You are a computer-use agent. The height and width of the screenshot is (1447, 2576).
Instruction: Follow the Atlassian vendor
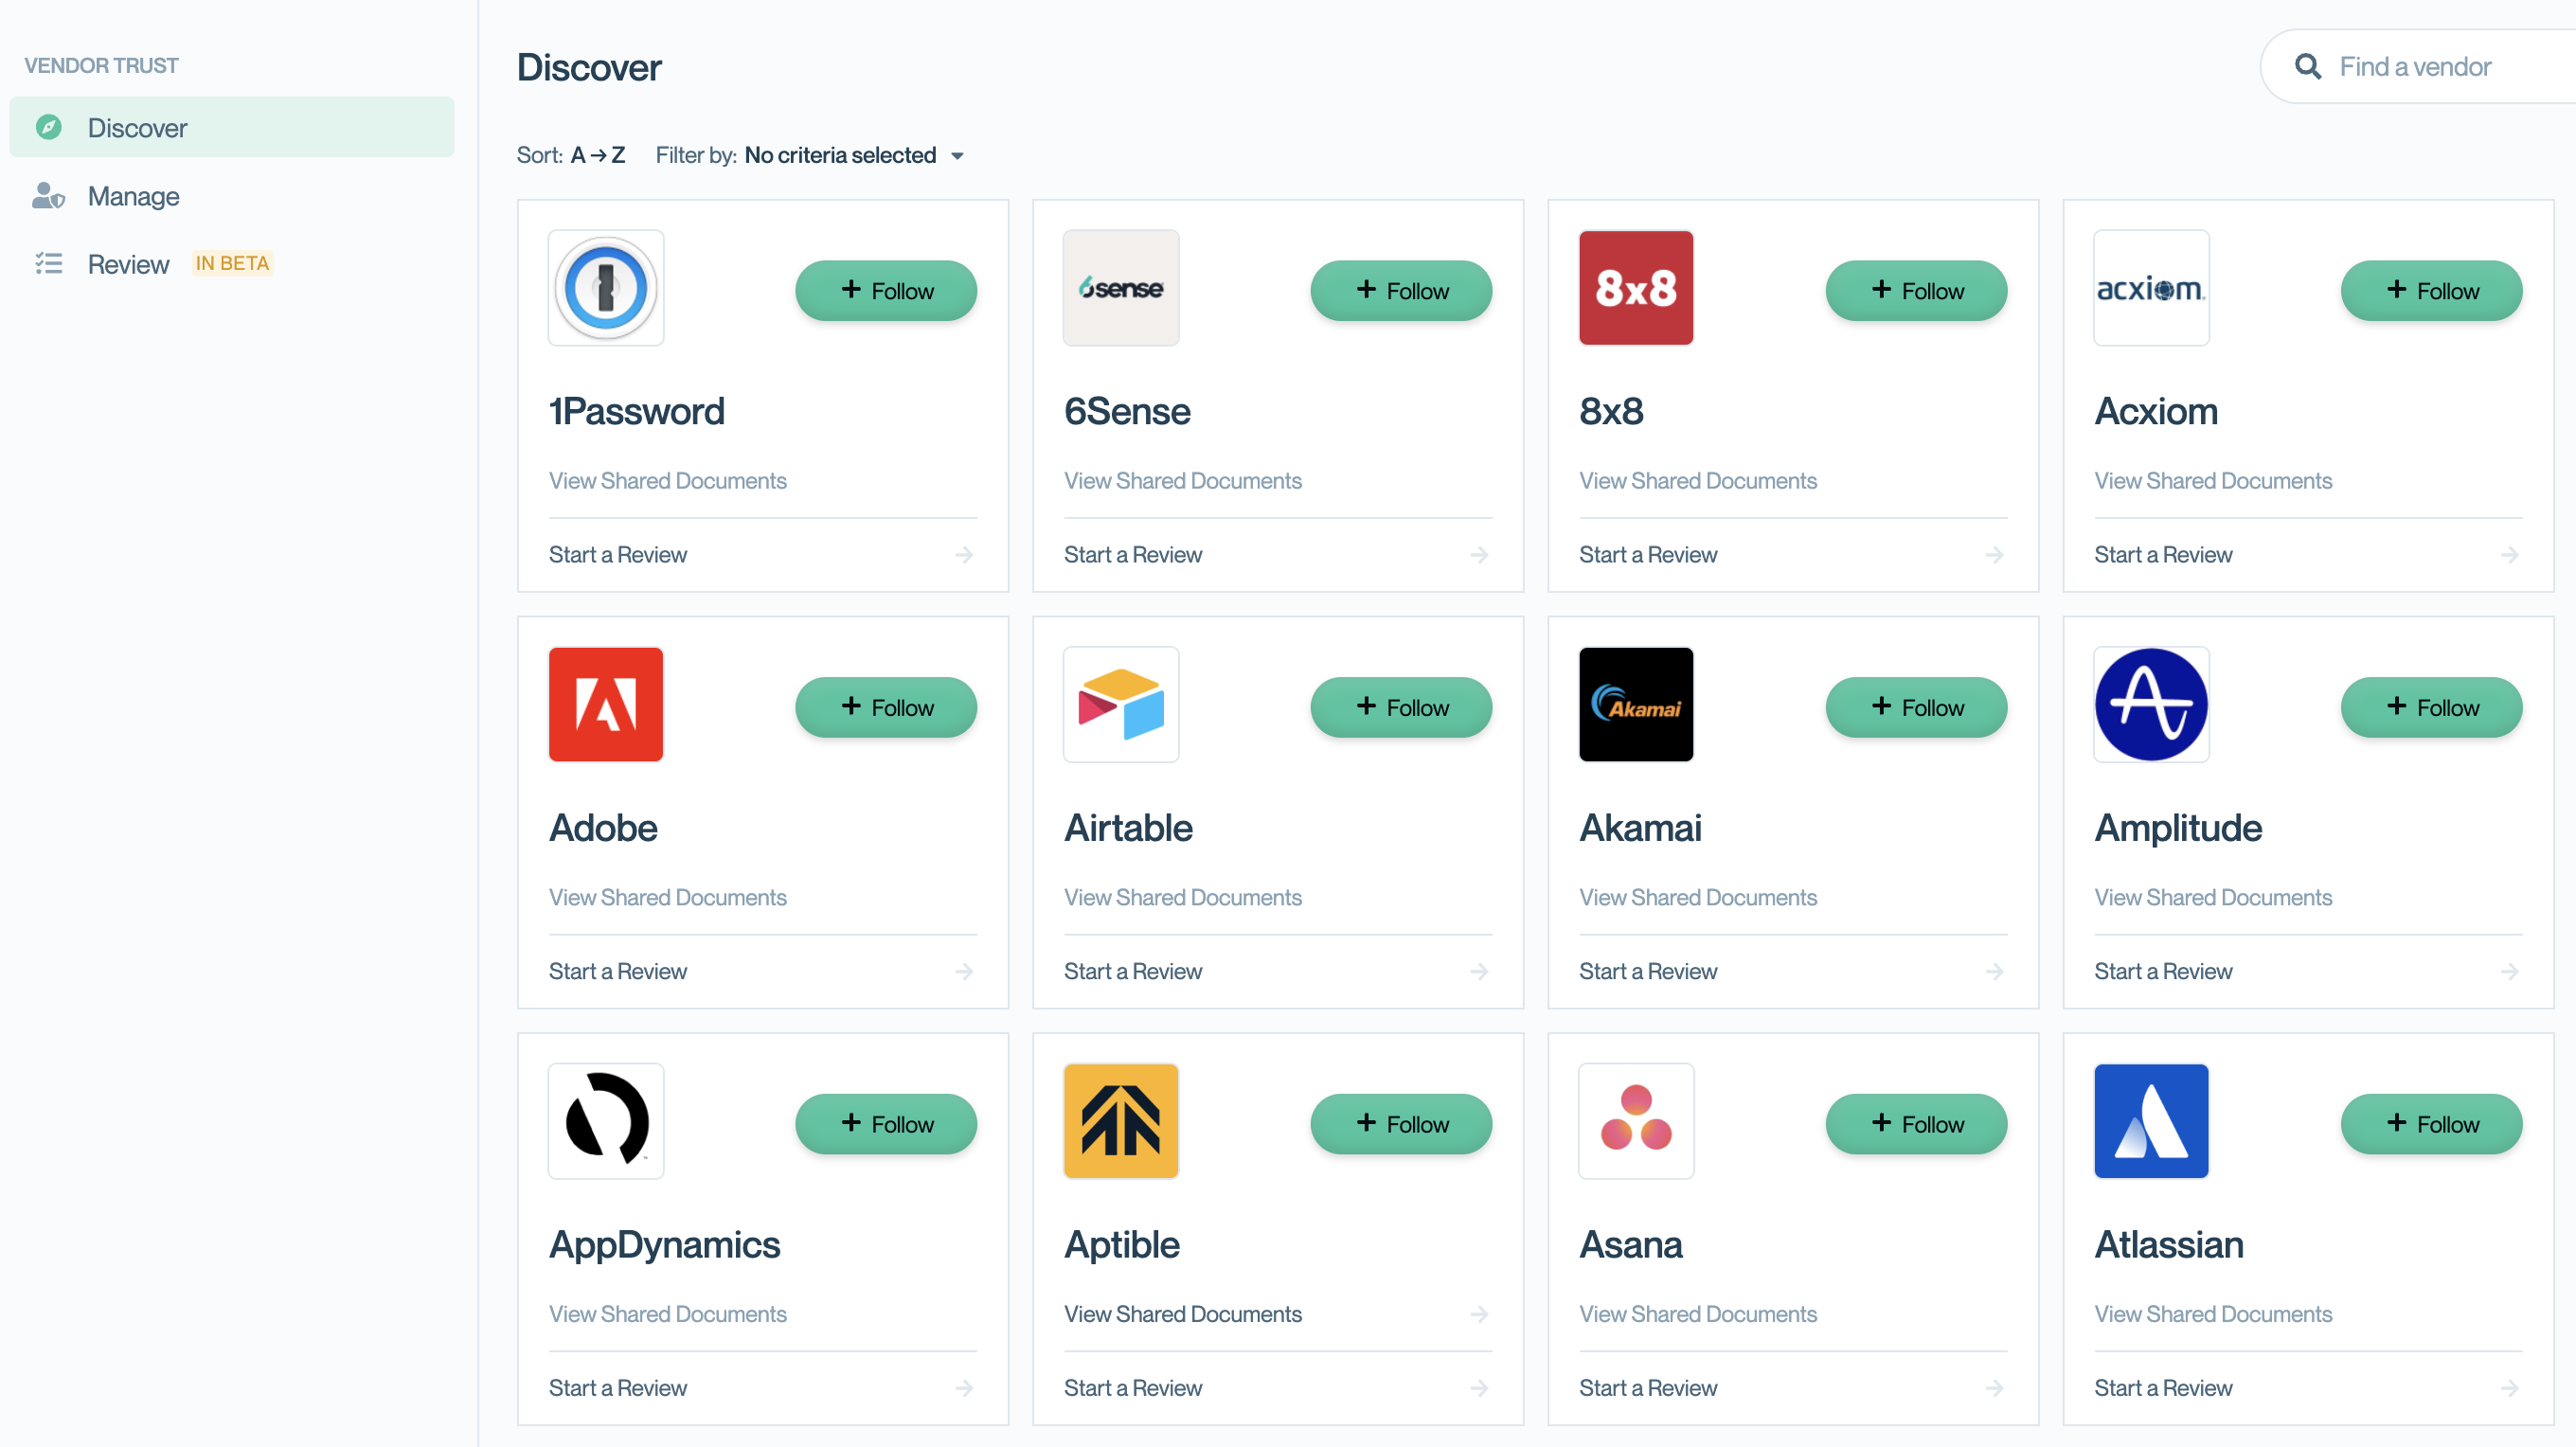point(2431,1124)
